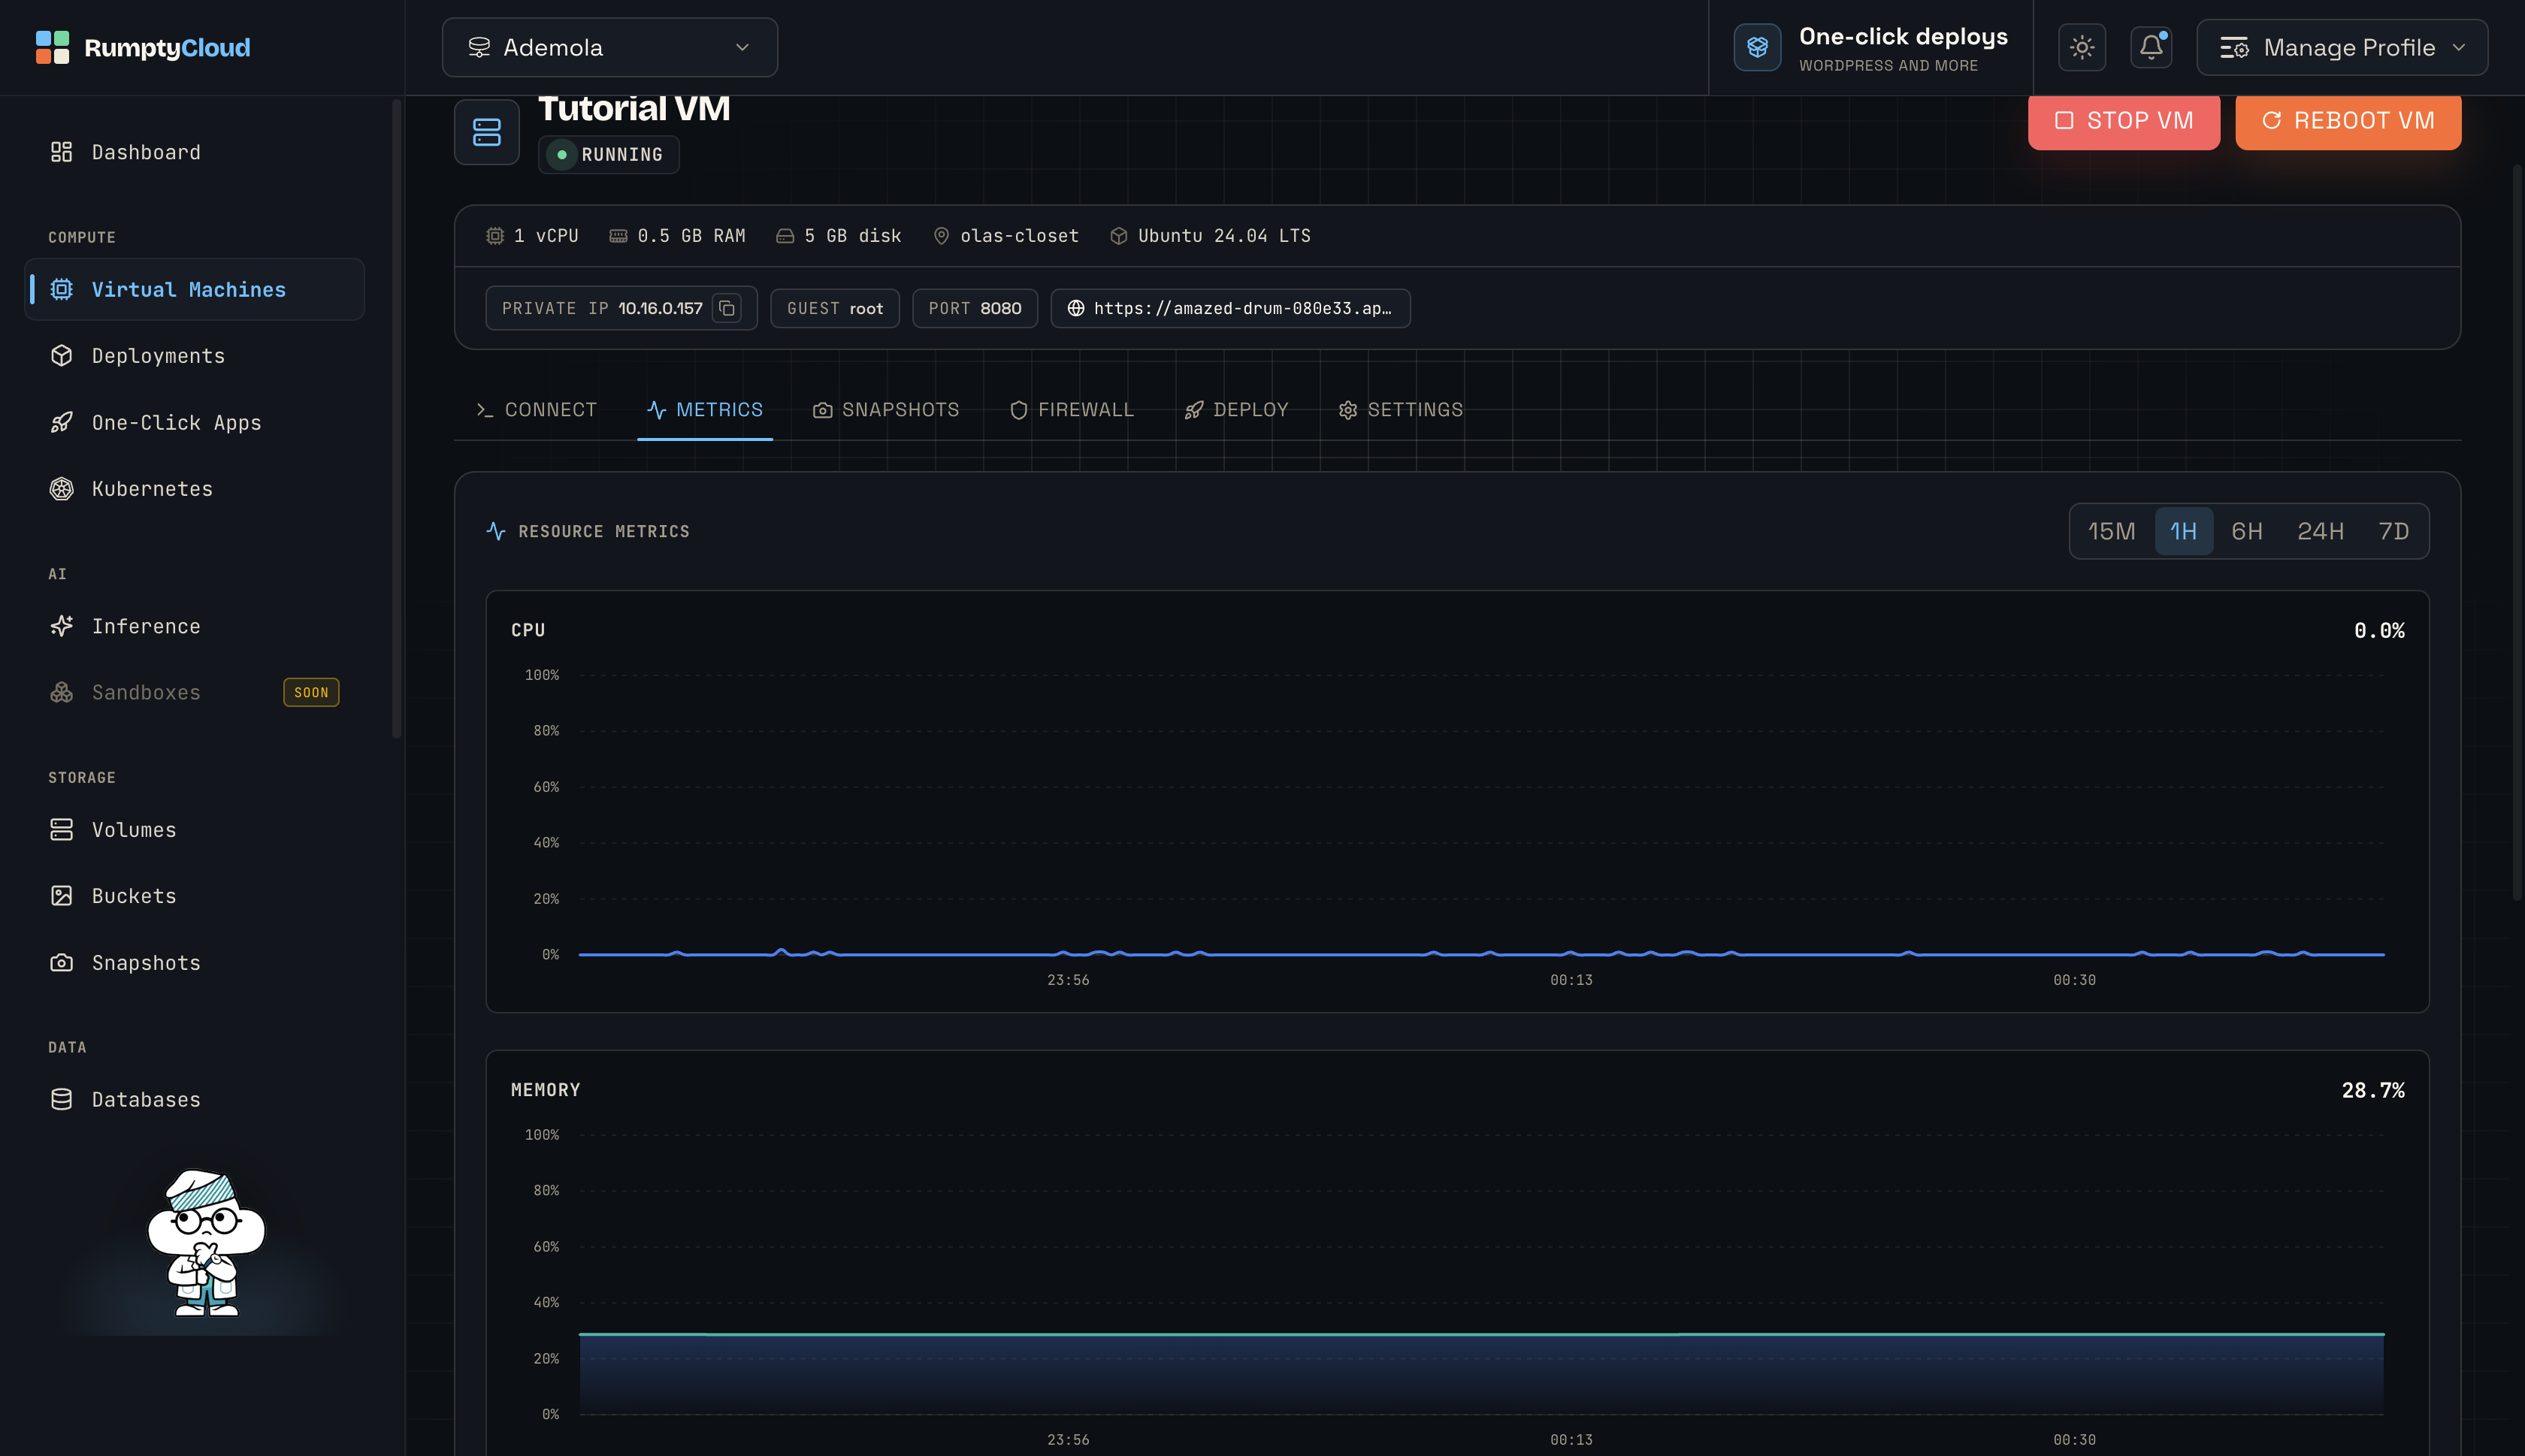Open One-Click Apps in the sidebar

[194, 422]
